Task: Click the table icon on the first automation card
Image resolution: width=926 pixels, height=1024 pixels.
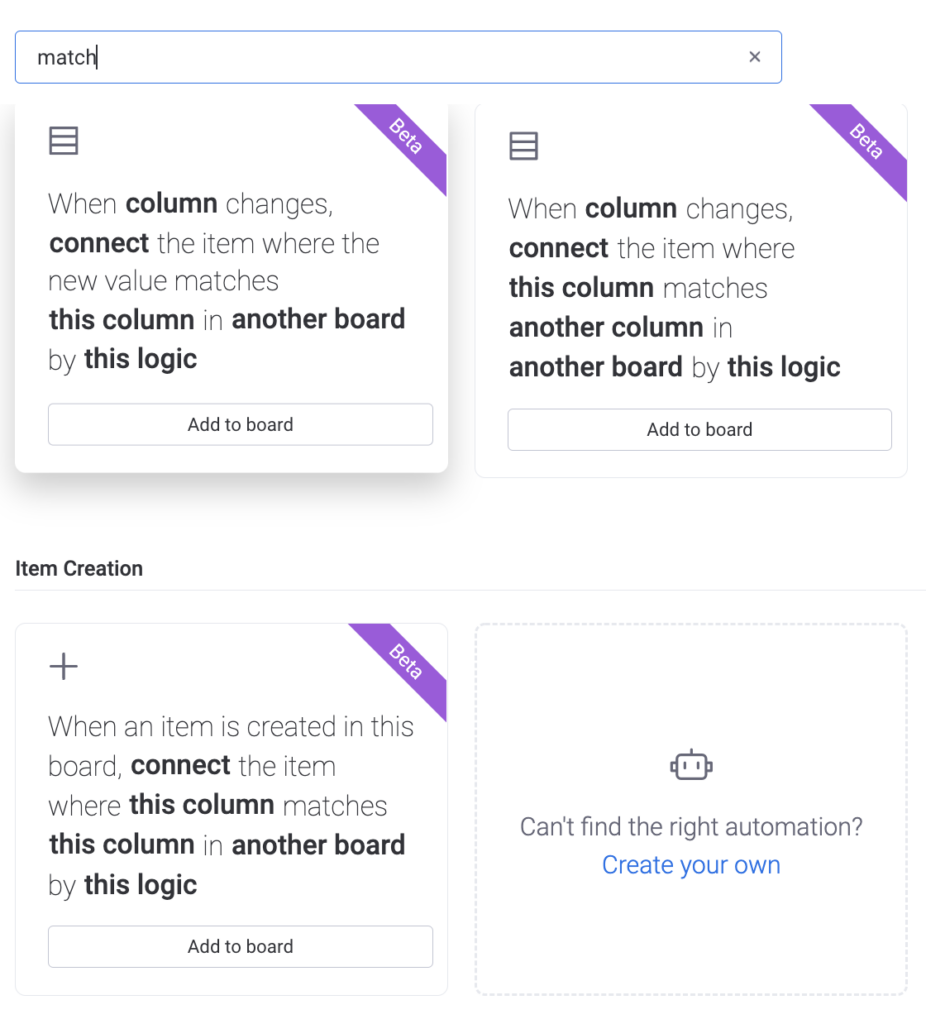Action: 63,140
